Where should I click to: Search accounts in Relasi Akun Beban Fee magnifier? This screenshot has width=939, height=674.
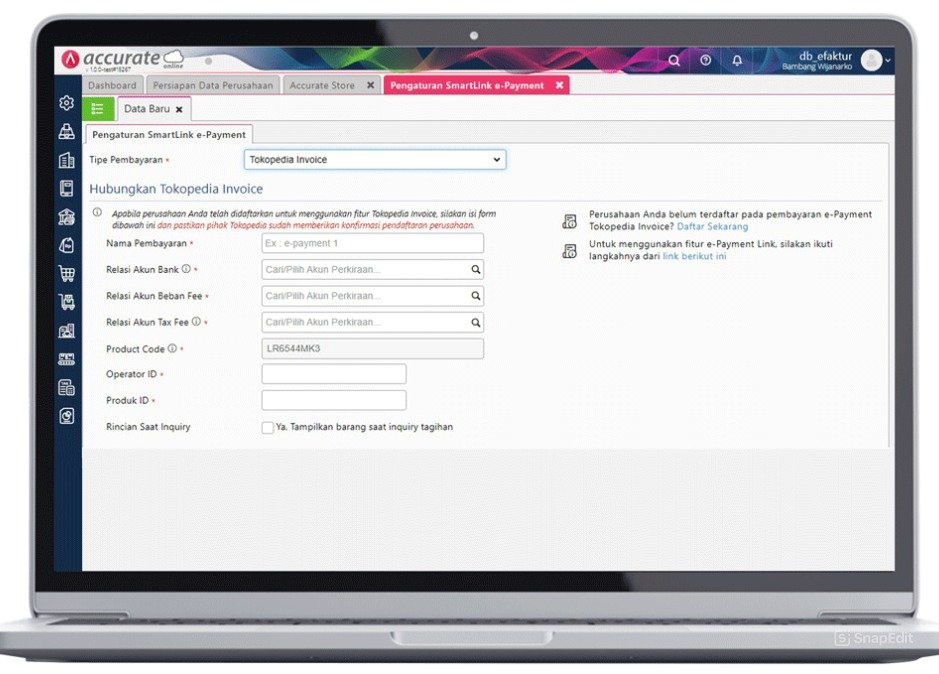tap(475, 296)
